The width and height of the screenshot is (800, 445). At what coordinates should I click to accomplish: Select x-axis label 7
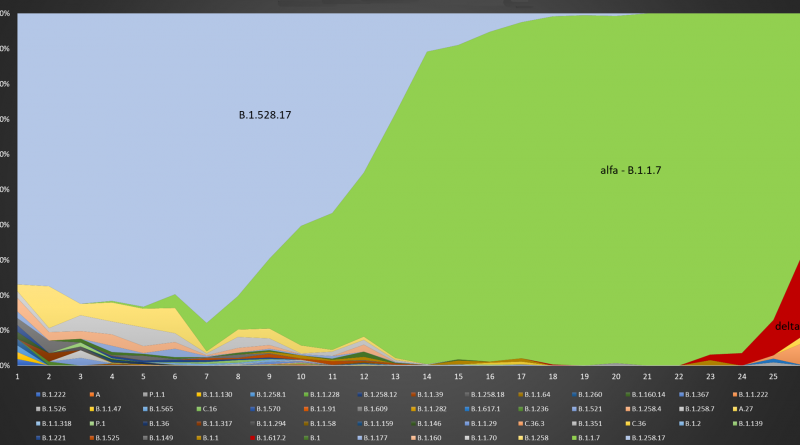tap(206, 377)
